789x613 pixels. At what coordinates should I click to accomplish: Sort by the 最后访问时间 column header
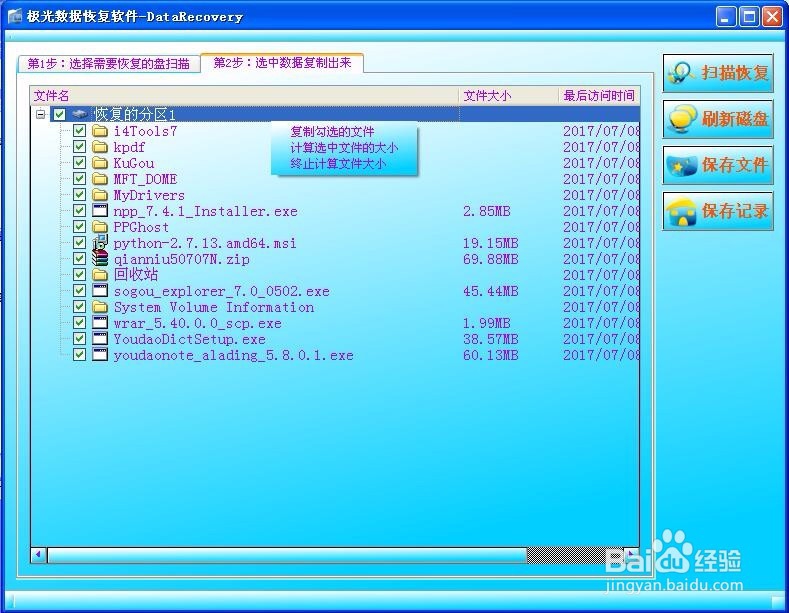click(599, 96)
